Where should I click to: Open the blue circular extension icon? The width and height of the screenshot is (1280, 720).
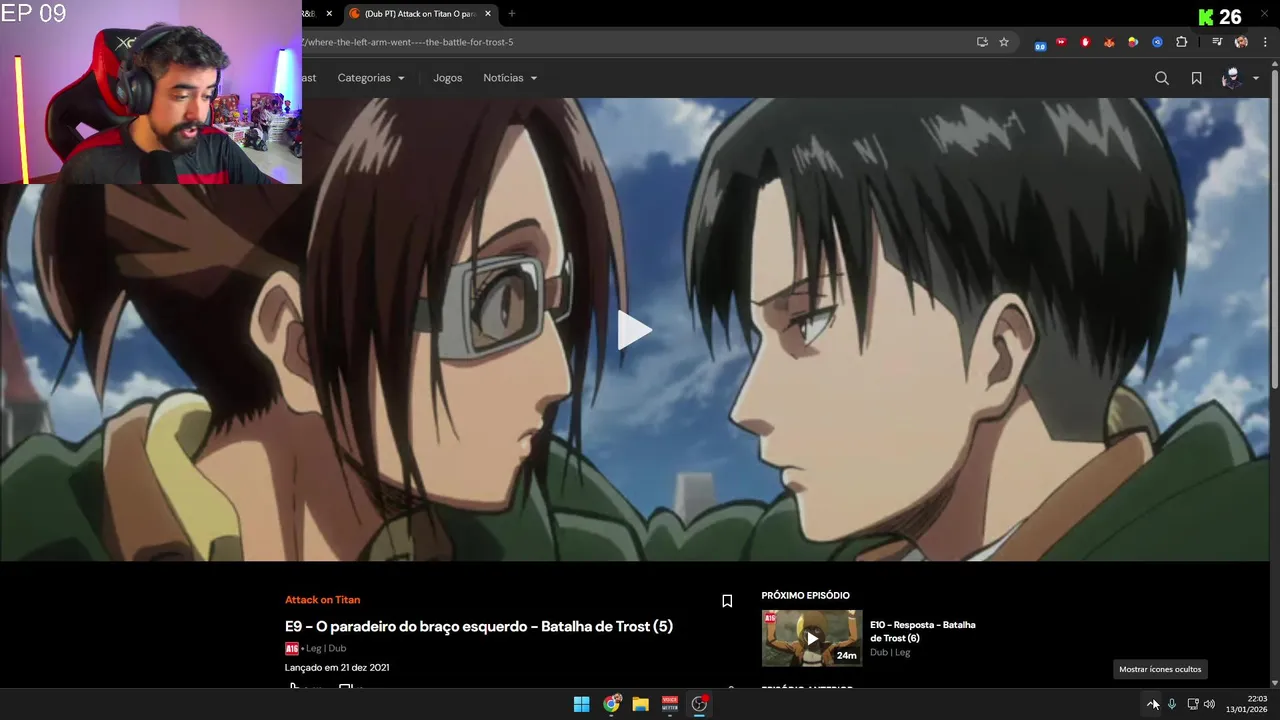1157,42
